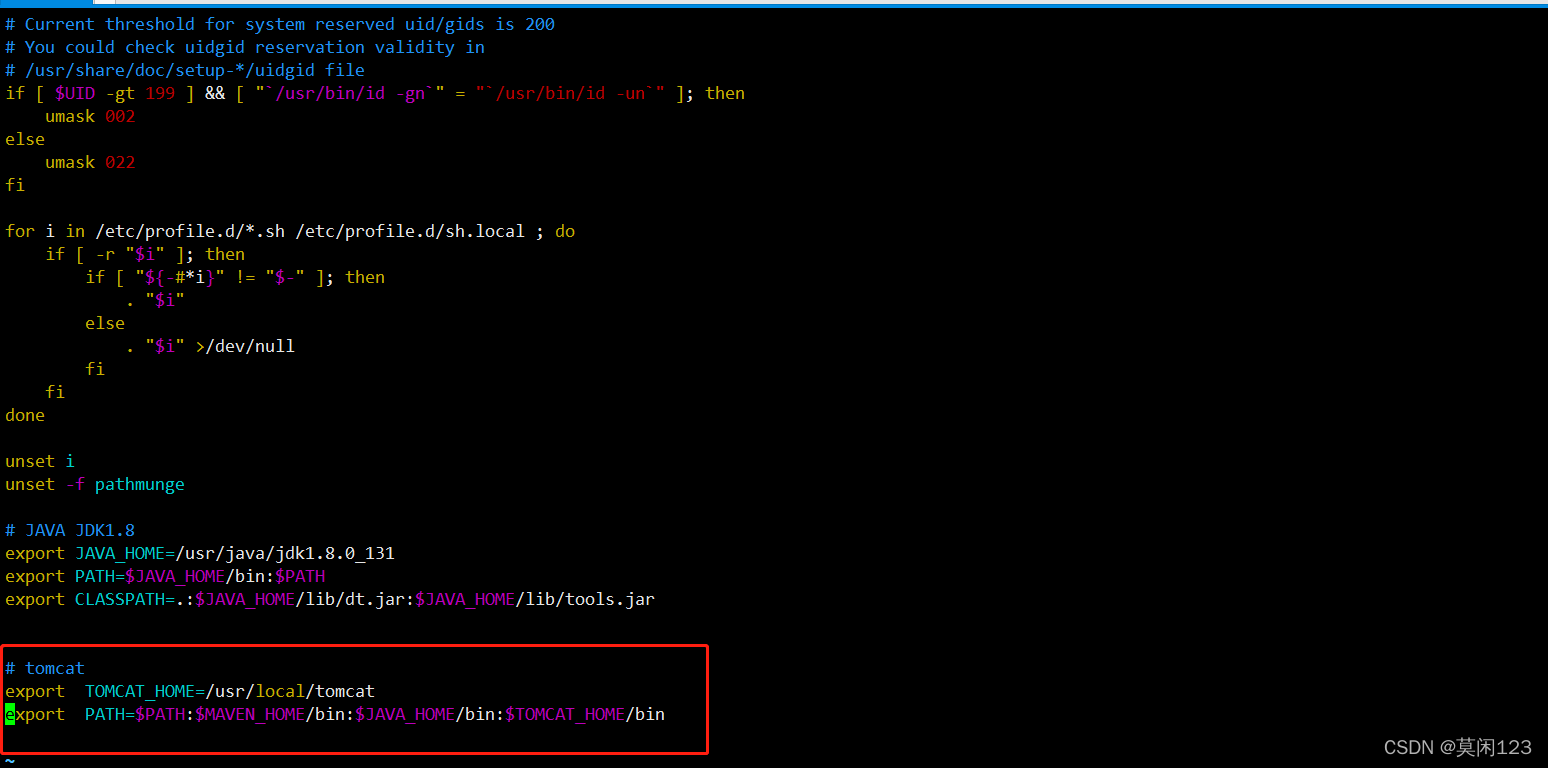Click the glob /etc/profile.d/*.sh
Screen dimensions: 1548x768
click(x=190, y=231)
